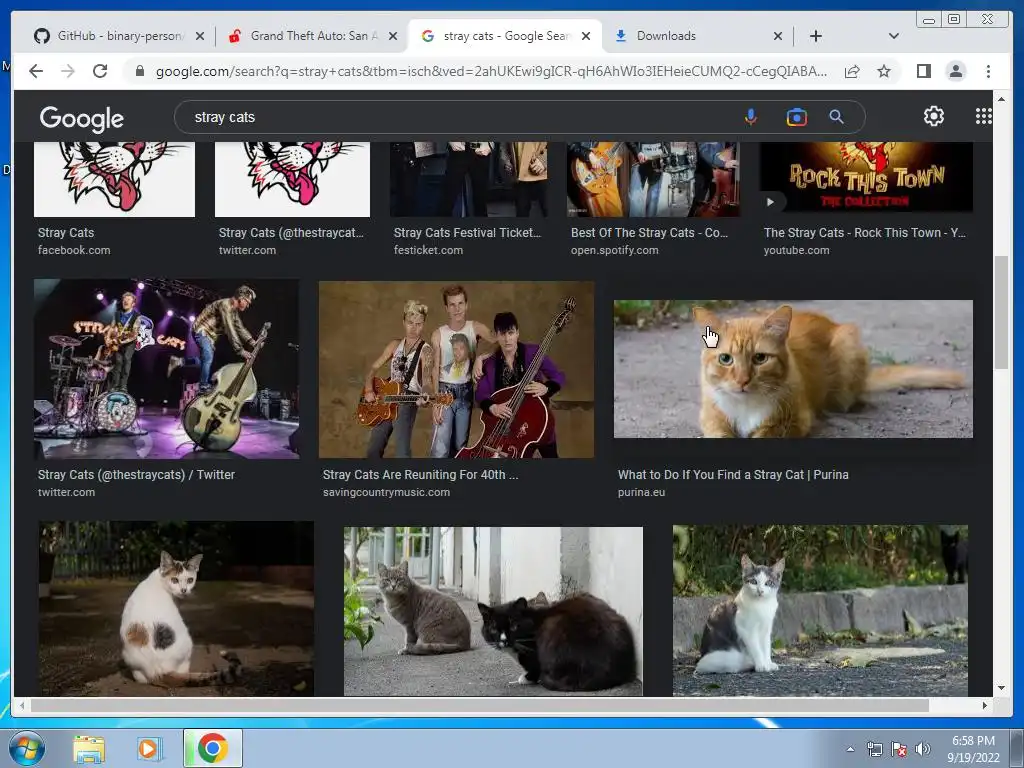The image size is (1024, 768).
Task: Open What to Do If You Find a Stray Cat Purina
Action: pyautogui.click(x=733, y=475)
